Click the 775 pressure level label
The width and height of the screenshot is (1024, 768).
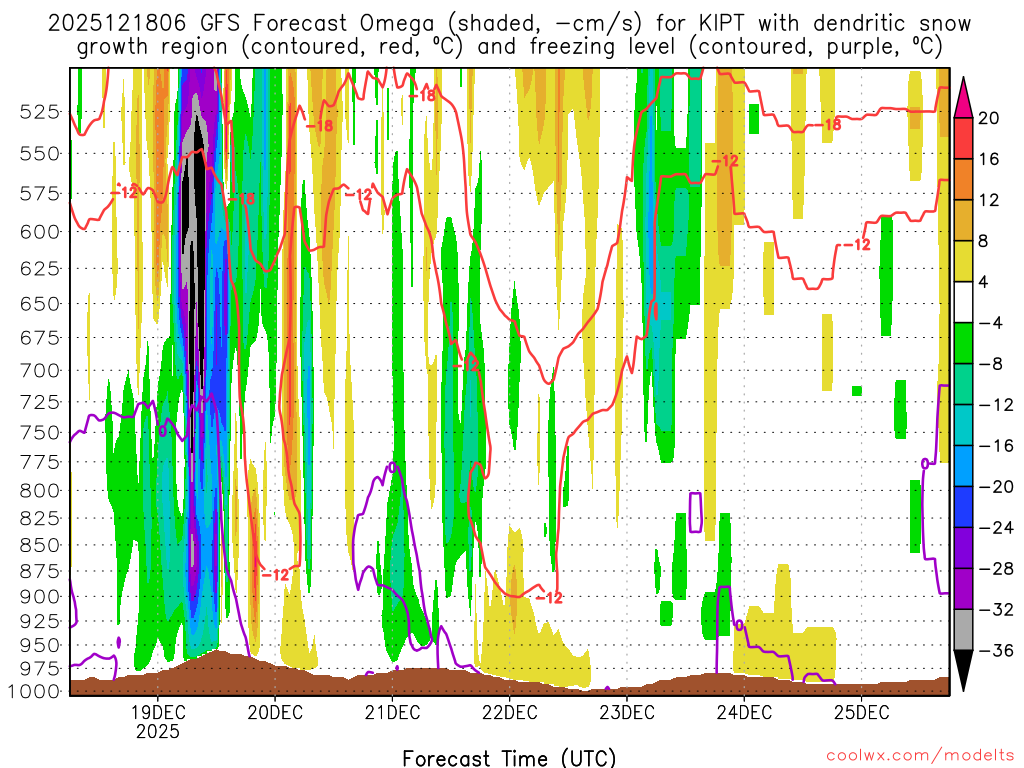(x=40, y=462)
